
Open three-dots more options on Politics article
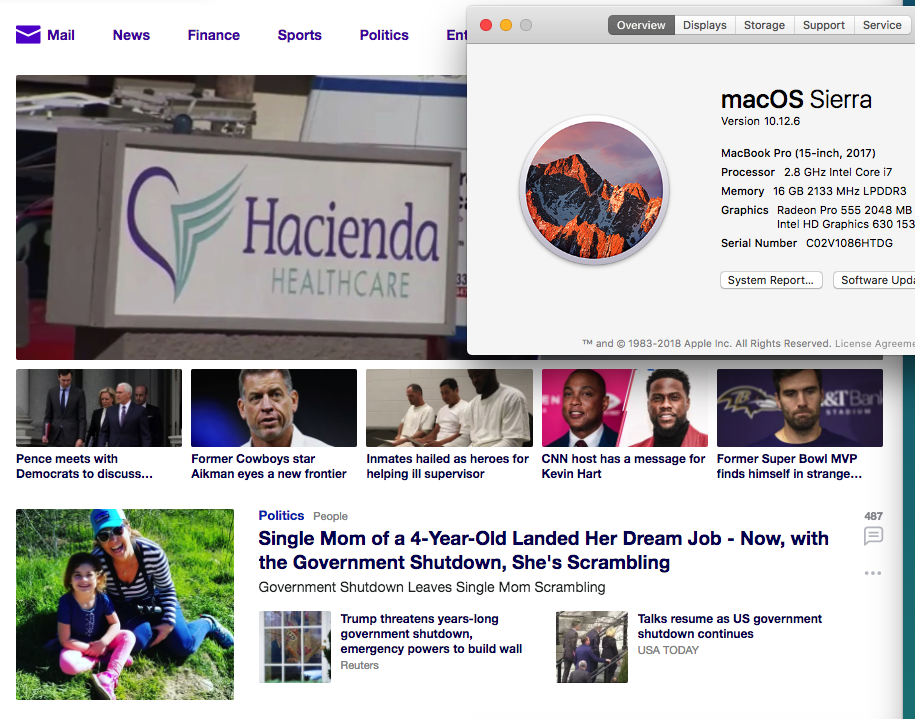[x=873, y=573]
